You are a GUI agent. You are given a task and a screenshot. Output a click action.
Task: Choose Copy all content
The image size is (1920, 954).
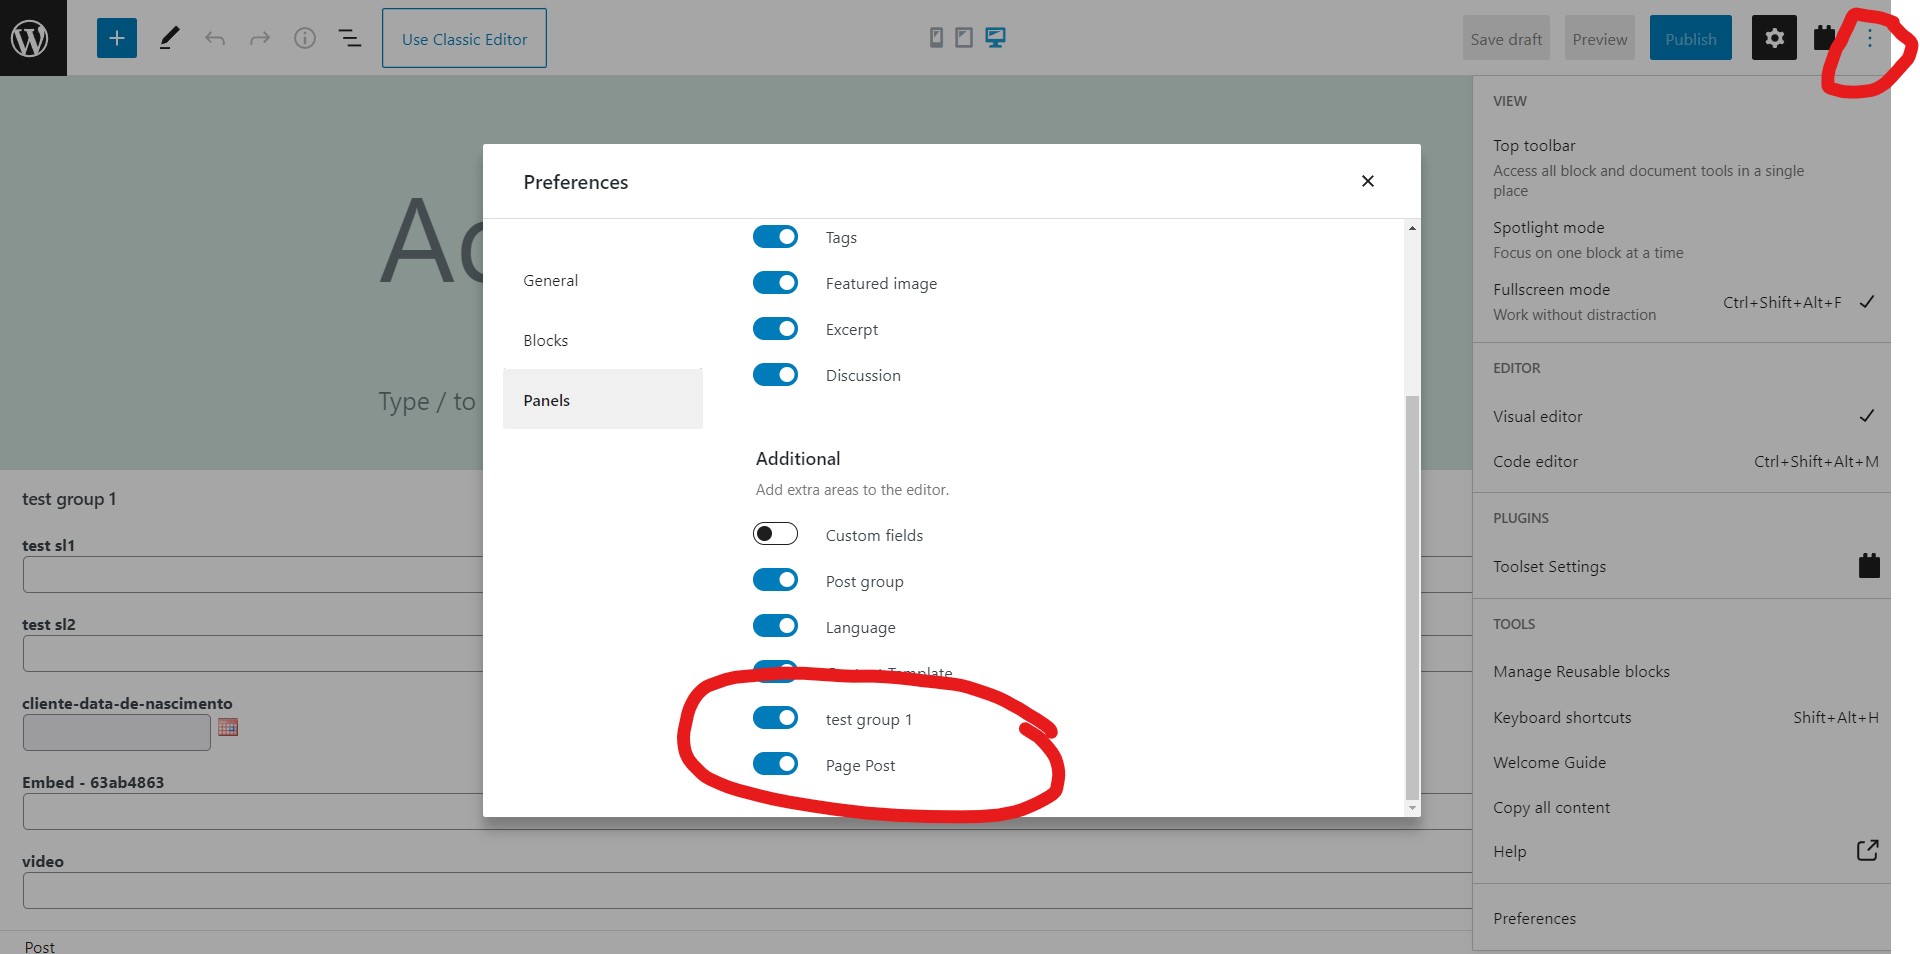click(1682, 807)
